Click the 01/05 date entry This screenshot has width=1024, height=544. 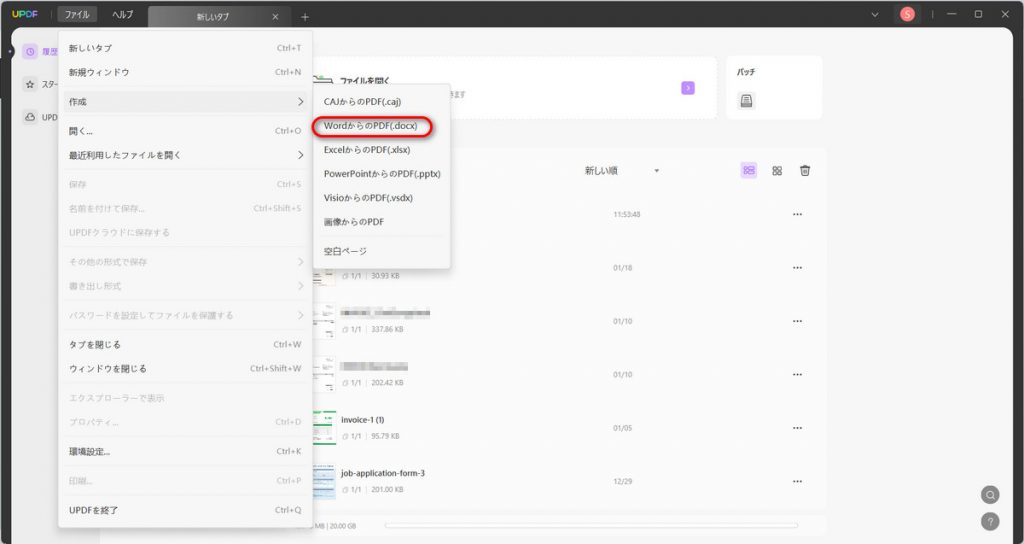[622, 428]
